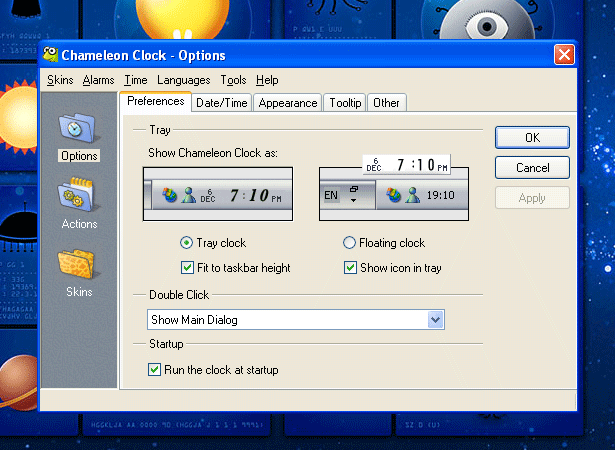Screen dimensions: 615x450
Task: Open the Skins folder icon in sidebar
Action: (x=77, y=264)
